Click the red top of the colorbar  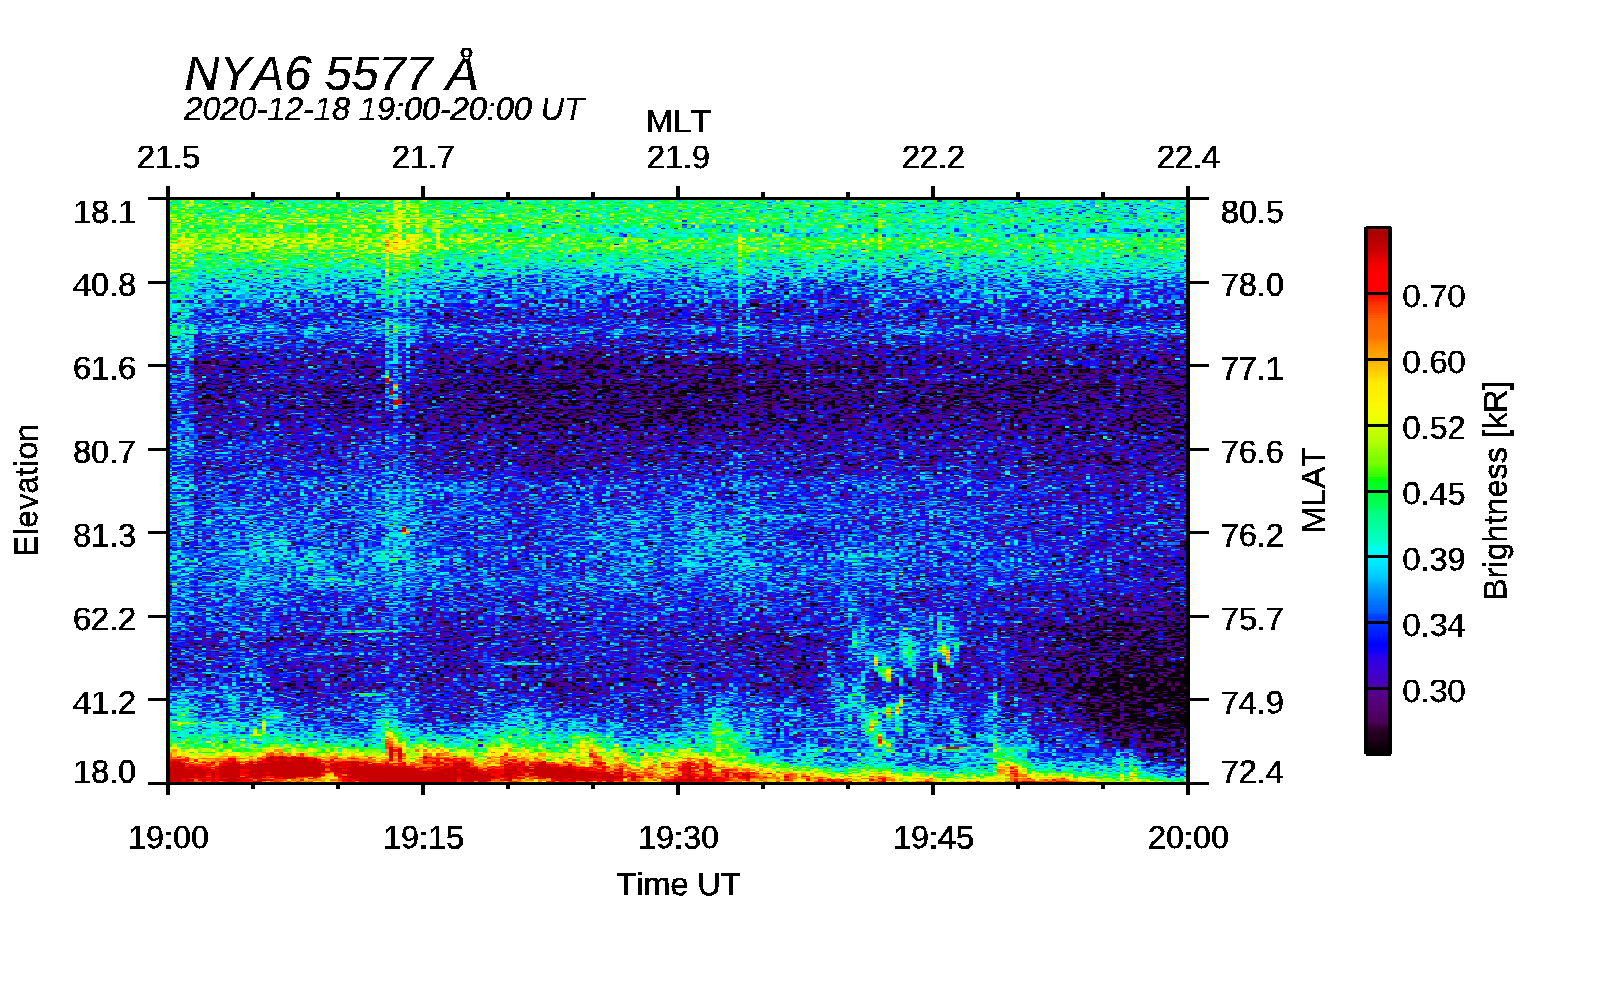tap(1377, 260)
